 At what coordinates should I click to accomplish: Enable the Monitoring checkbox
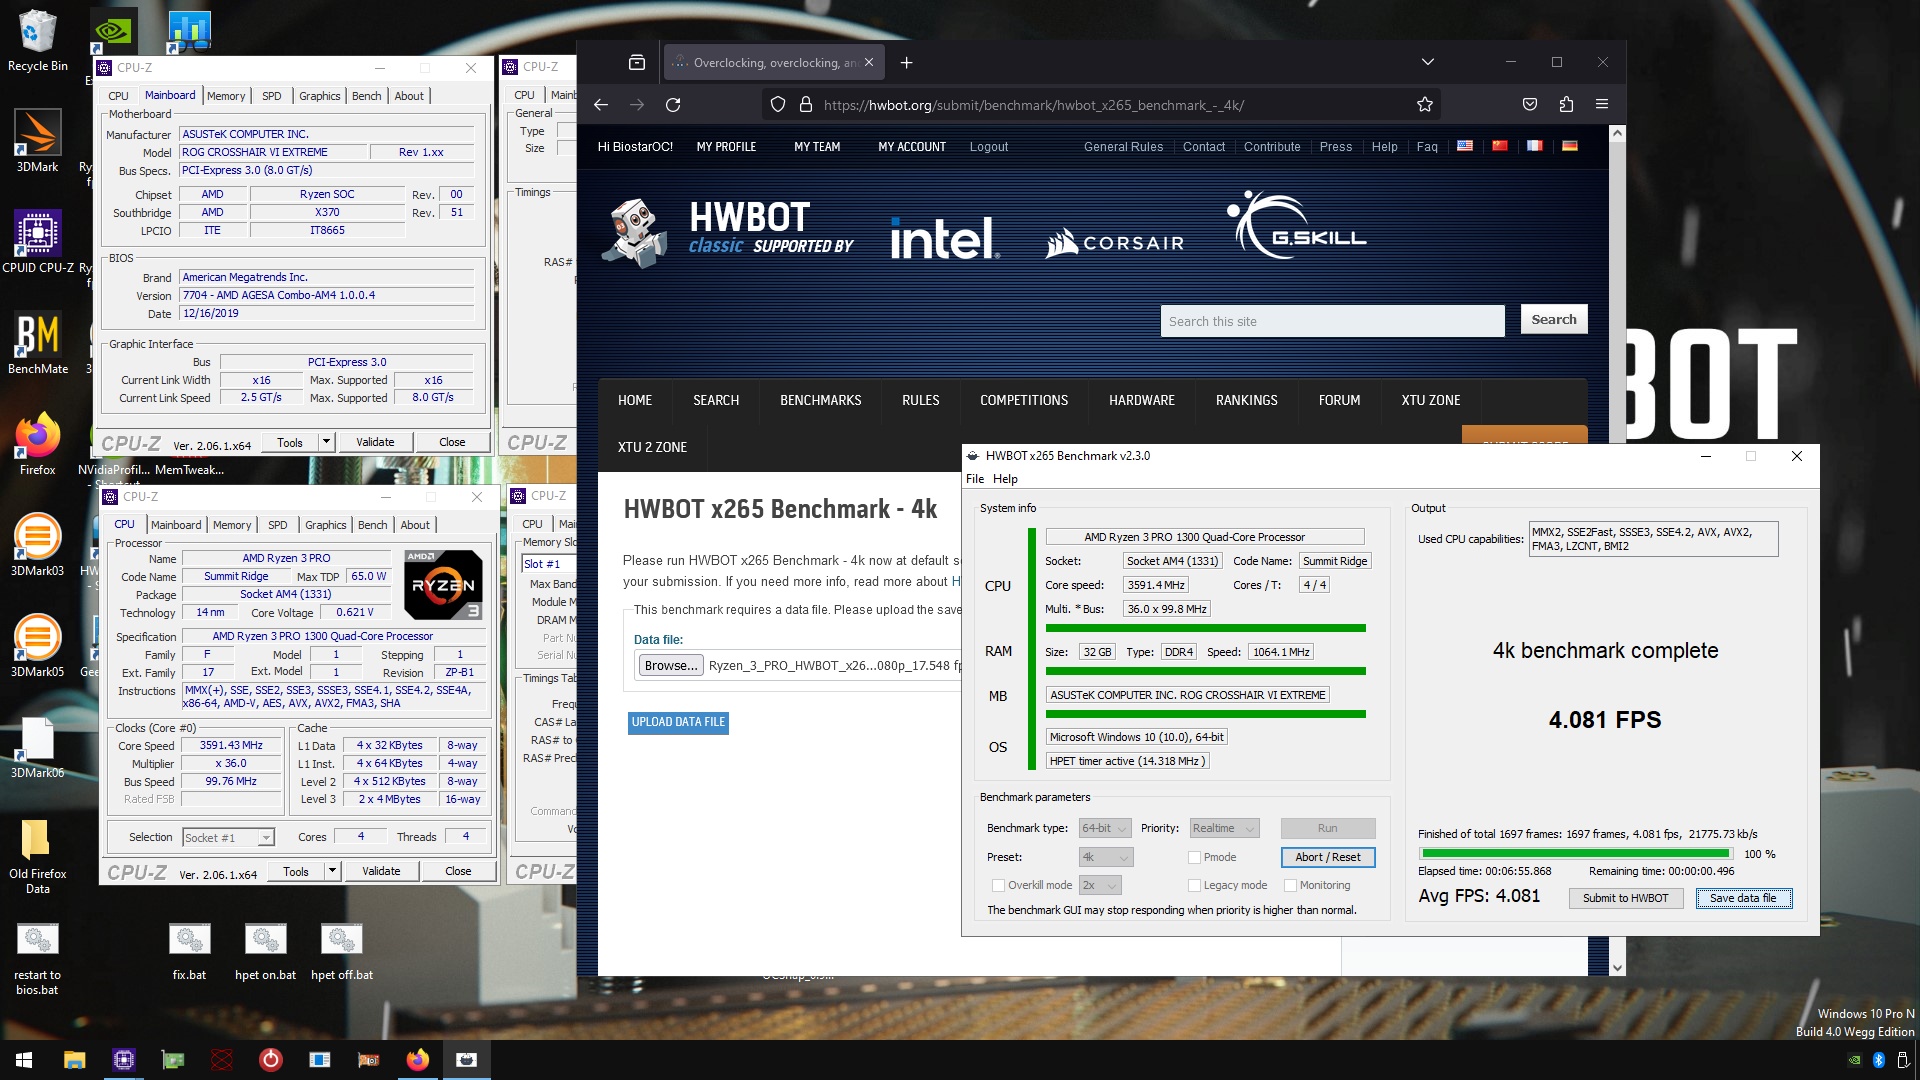[1290, 885]
